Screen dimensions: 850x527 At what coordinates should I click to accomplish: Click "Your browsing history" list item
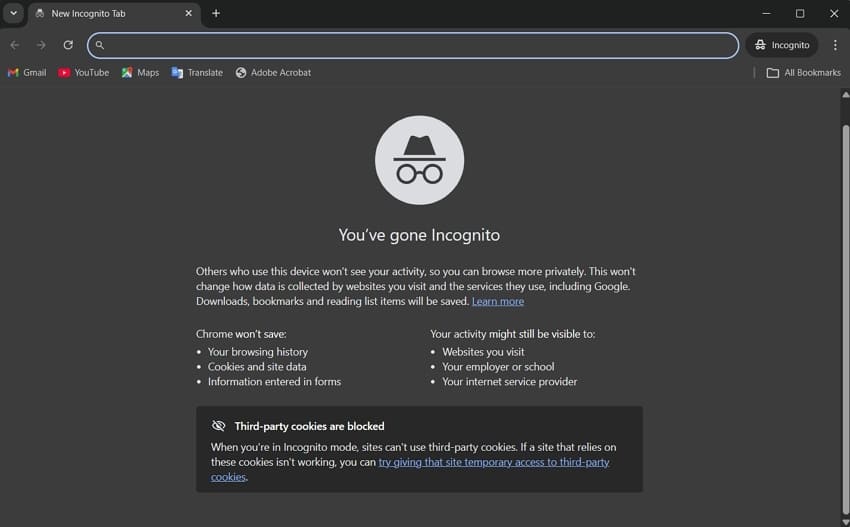coord(258,352)
